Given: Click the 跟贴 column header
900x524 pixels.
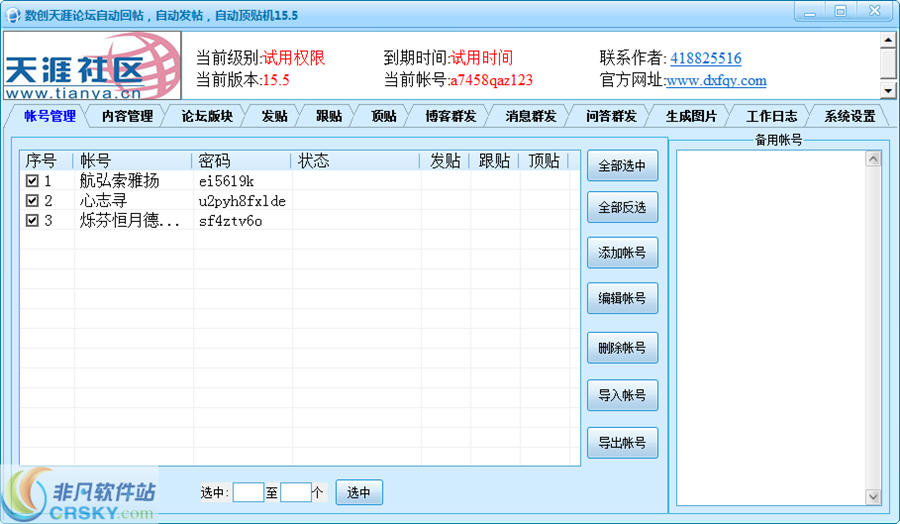Looking at the screenshot, I should click(494, 161).
